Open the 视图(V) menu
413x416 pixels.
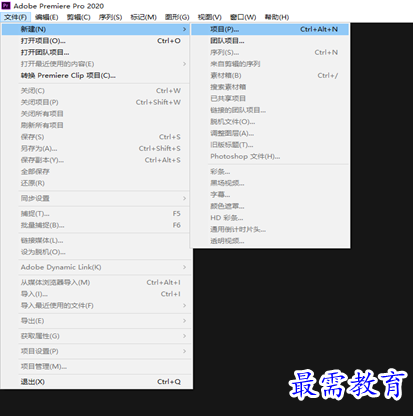209,17
